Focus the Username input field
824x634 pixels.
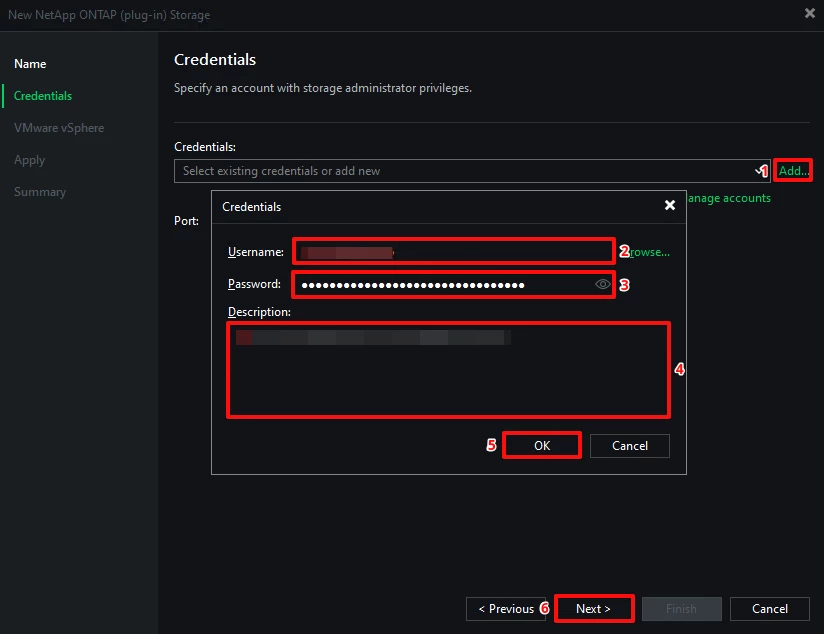[454, 252]
